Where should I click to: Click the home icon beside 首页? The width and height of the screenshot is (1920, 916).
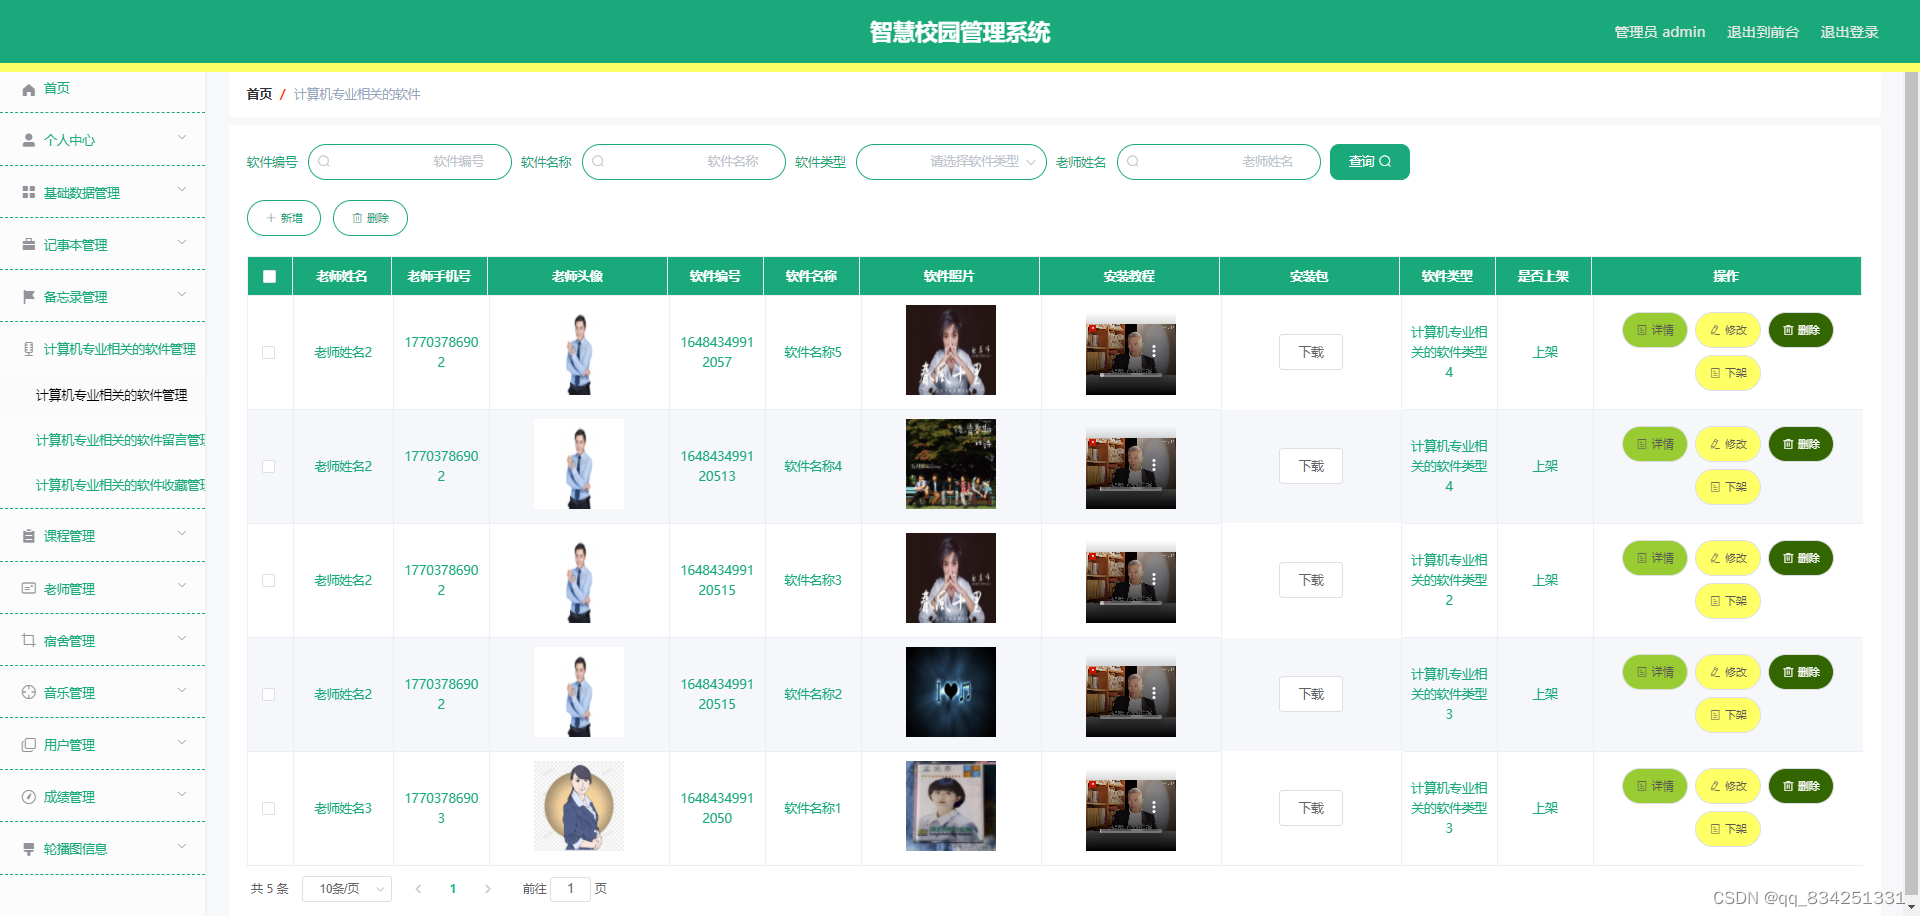[x=29, y=89]
